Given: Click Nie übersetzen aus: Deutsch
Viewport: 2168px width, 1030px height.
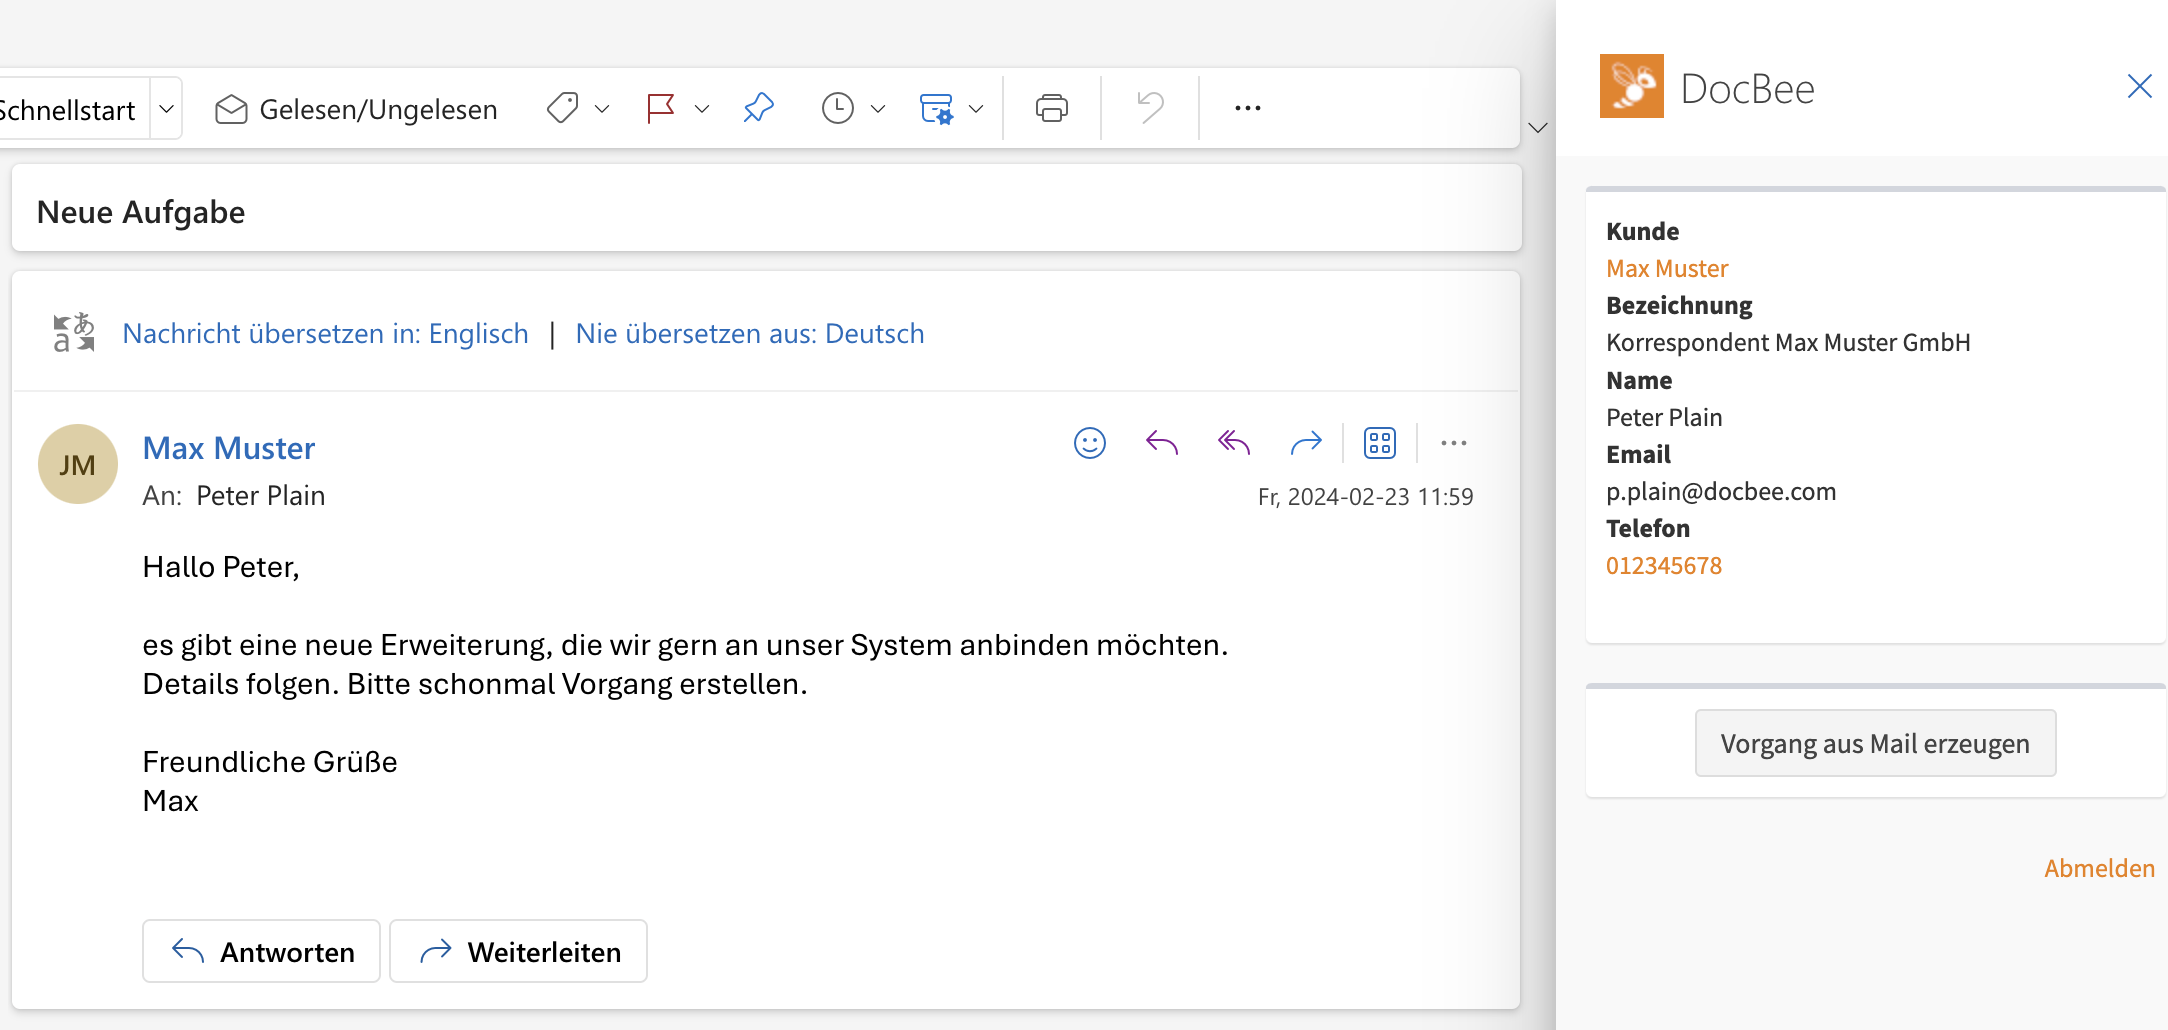Looking at the screenshot, I should (750, 334).
